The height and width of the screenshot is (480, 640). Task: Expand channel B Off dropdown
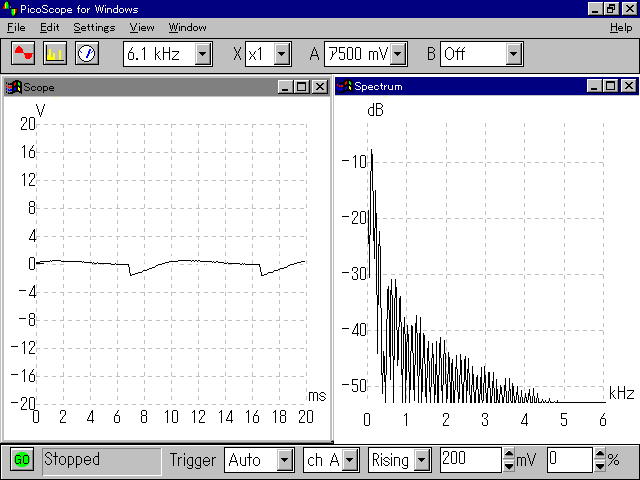click(513, 54)
